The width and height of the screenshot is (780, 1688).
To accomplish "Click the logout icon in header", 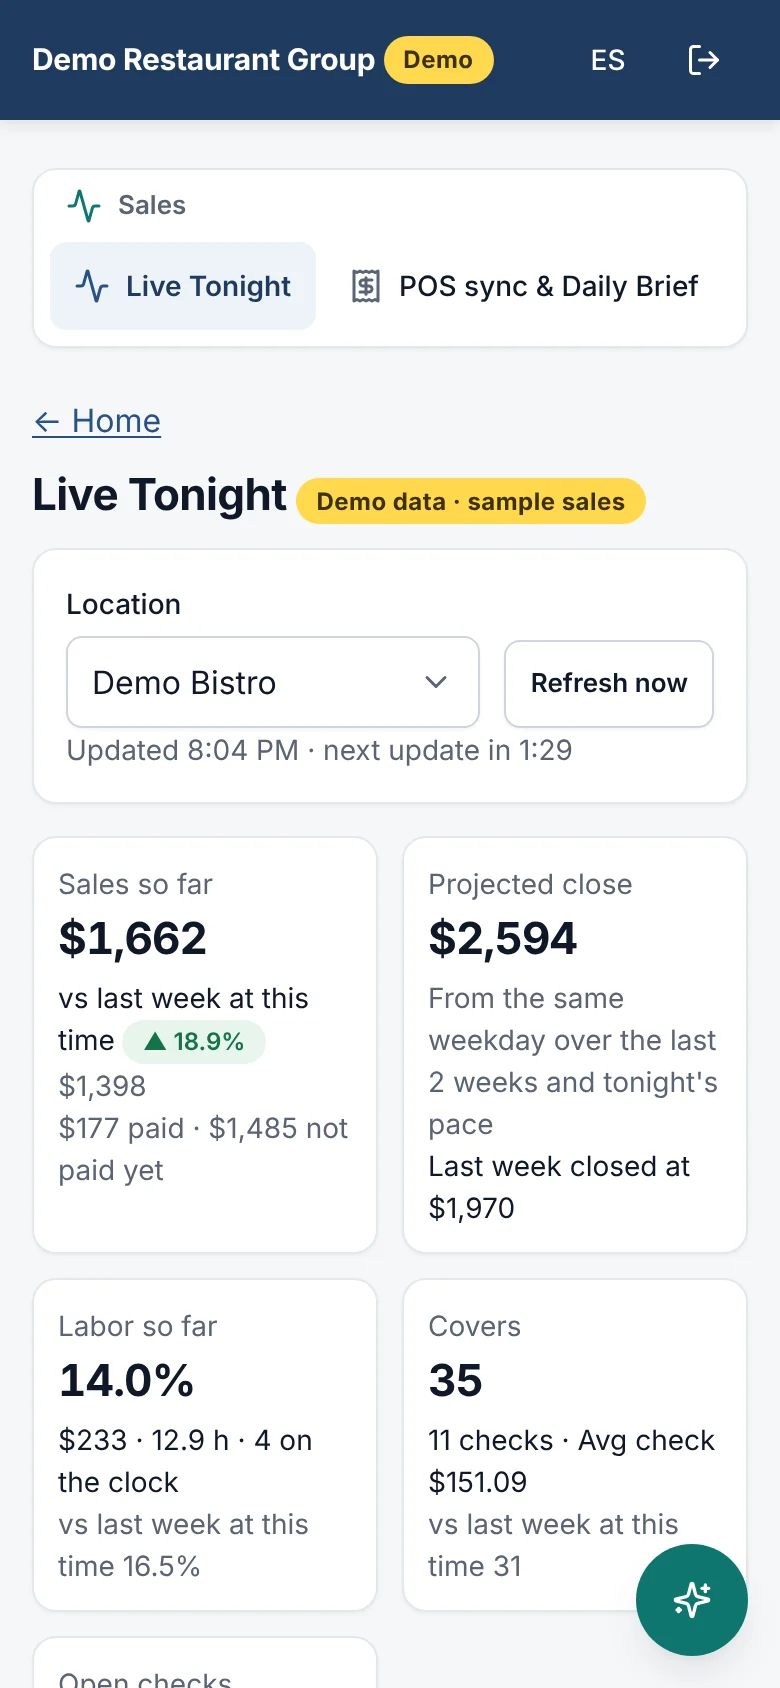I will pyautogui.click(x=704, y=60).
